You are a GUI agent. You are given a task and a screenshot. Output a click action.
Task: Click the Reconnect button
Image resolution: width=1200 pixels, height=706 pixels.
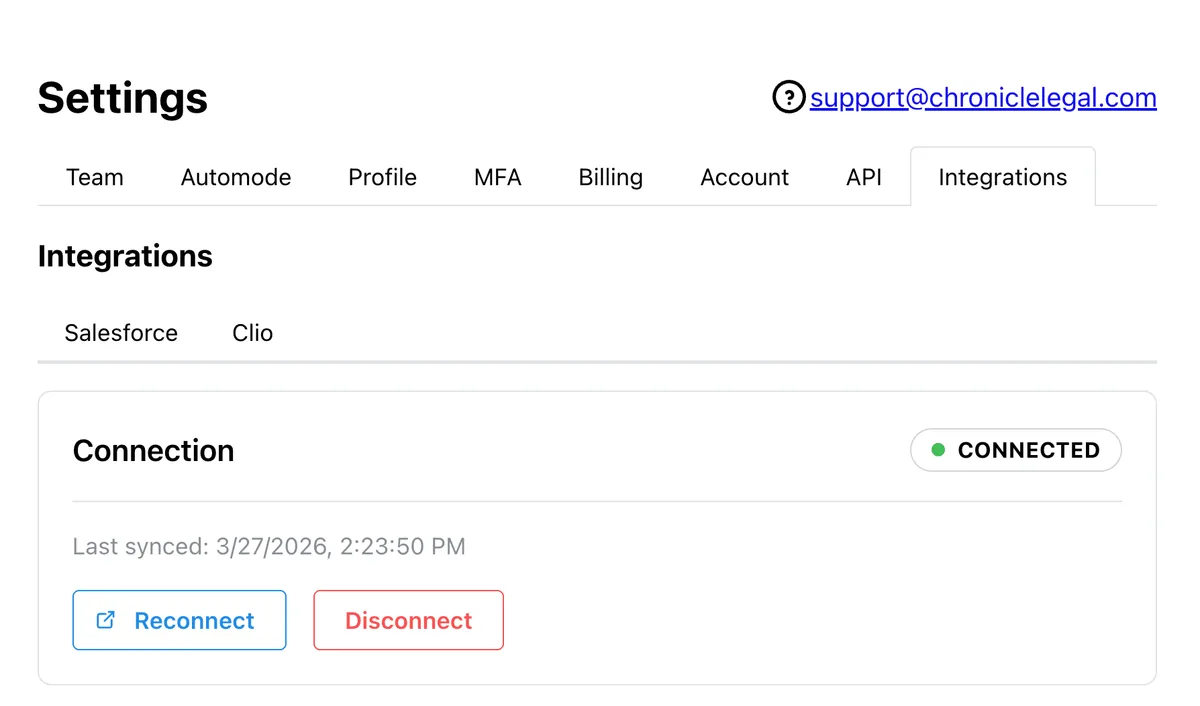(179, 620)
